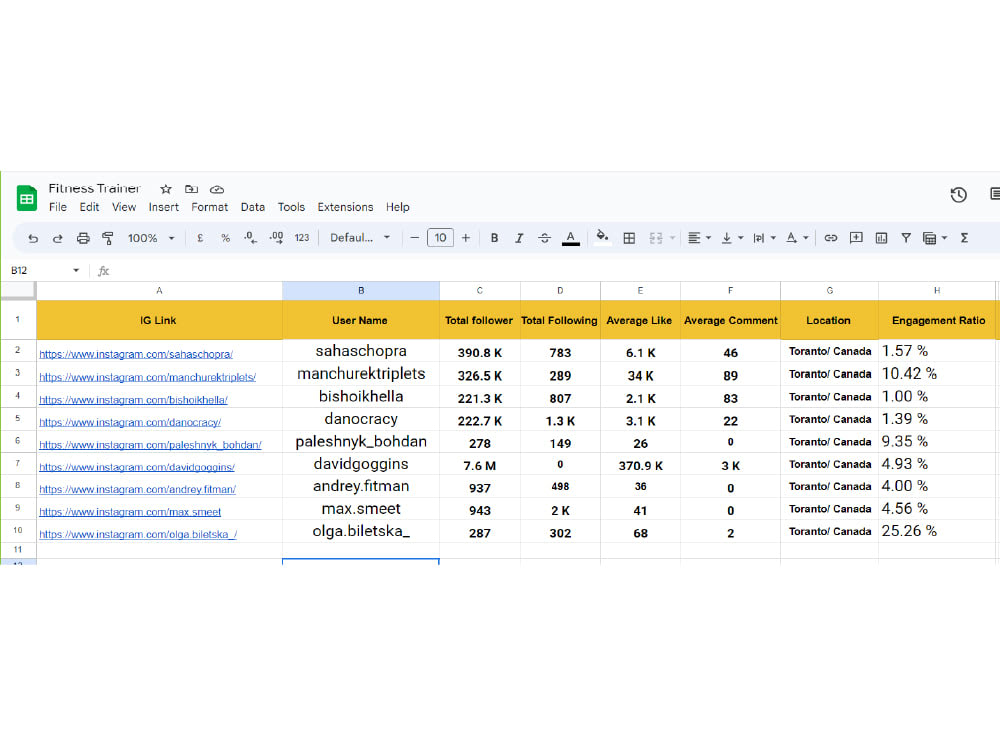
Task: Open the Format menu
Action: pos(209,207)
